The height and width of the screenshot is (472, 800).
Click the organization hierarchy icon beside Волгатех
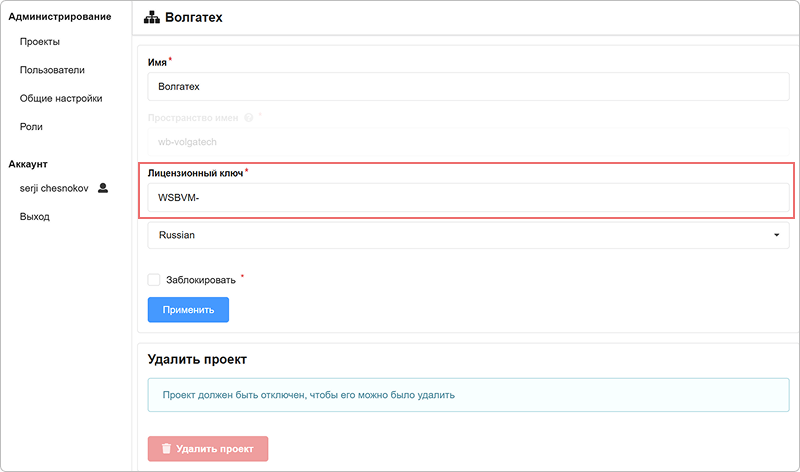coord(152,17)
